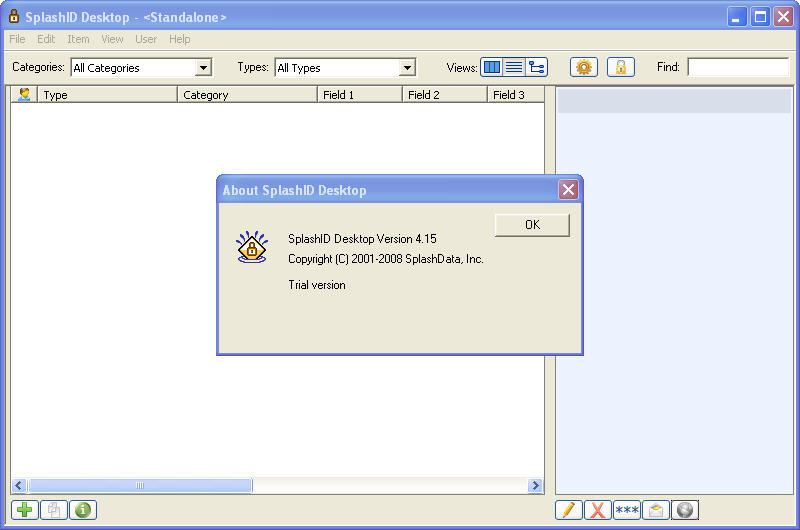Open the gear options toolbar icon

click(584, 67)
